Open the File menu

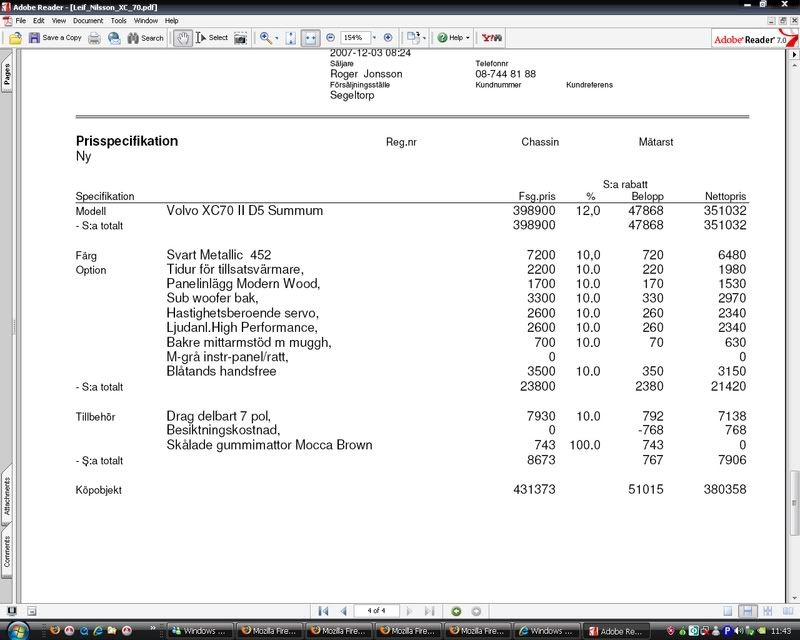click(x=20, y=21)
